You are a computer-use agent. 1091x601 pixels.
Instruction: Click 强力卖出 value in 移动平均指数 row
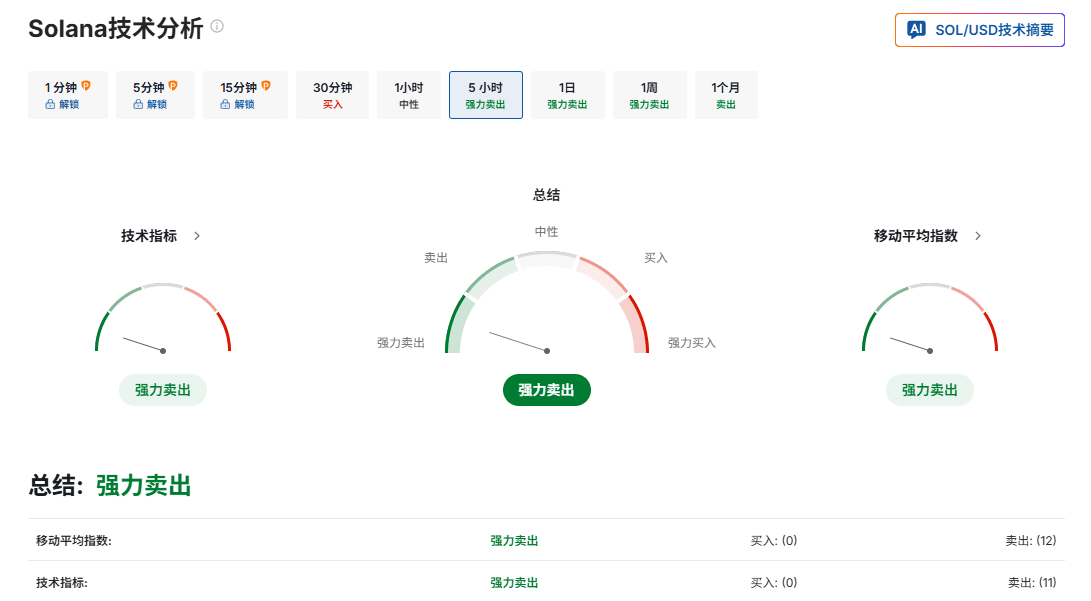click(514, 540)
